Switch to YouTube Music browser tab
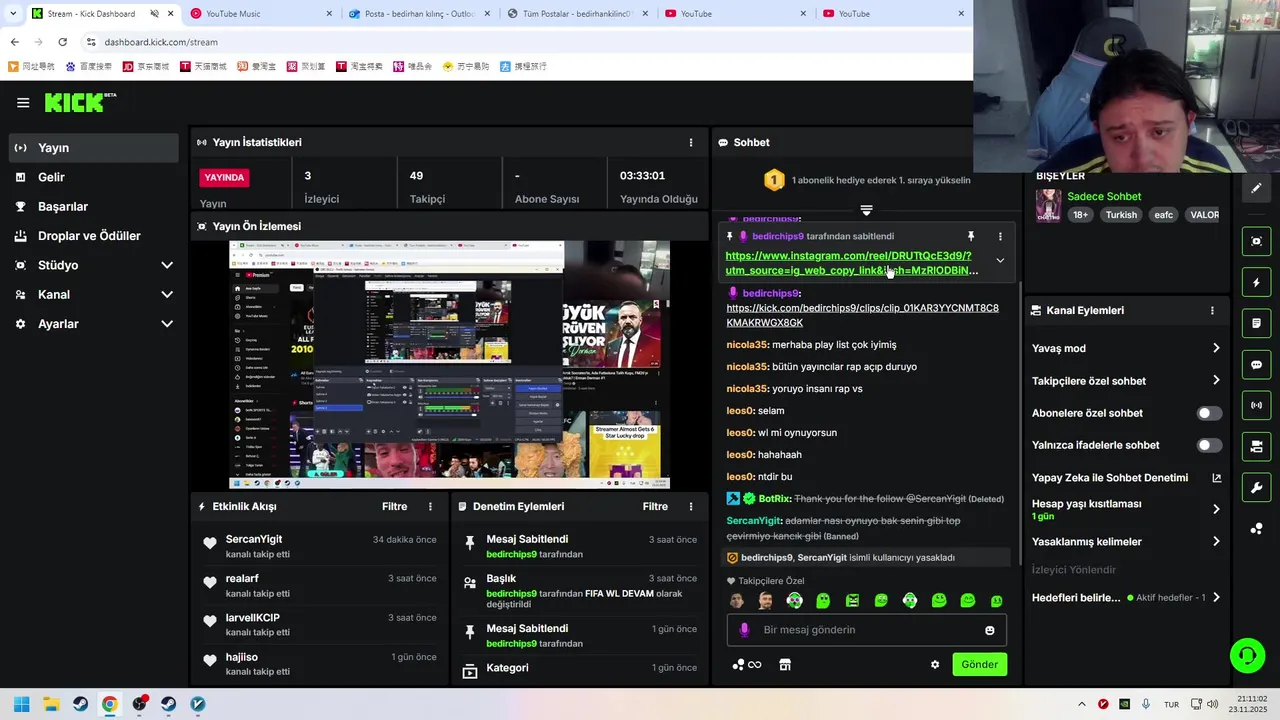Viewport: 1280px width, 720px height. [x=260, y=14]
